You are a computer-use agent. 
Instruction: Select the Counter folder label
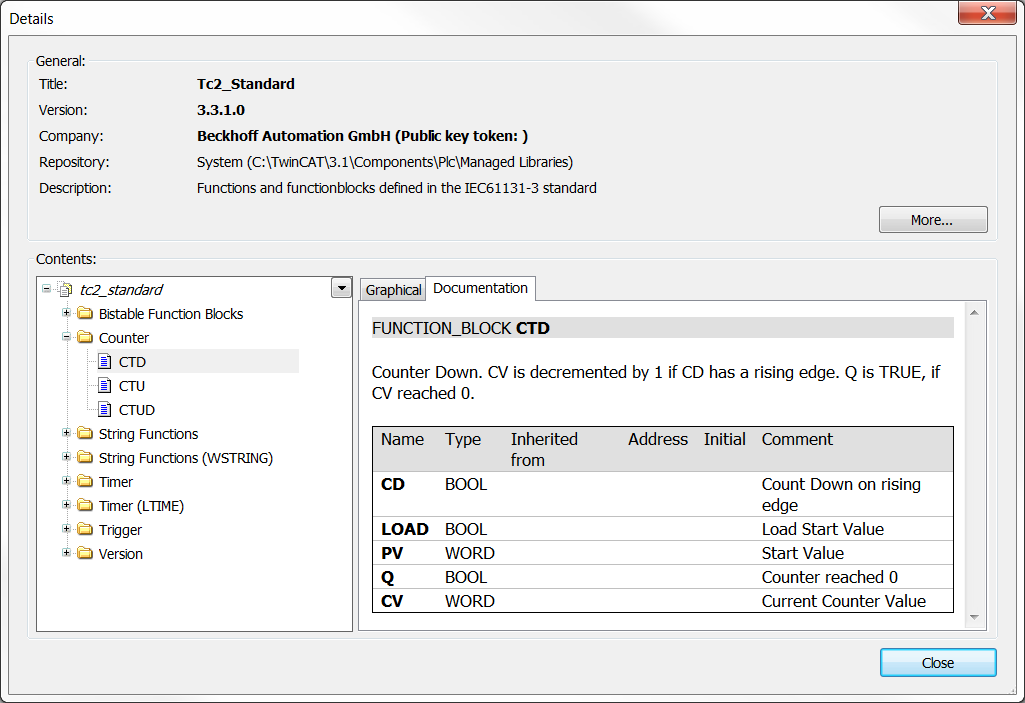pyautogui.click(x=124, y=338)
